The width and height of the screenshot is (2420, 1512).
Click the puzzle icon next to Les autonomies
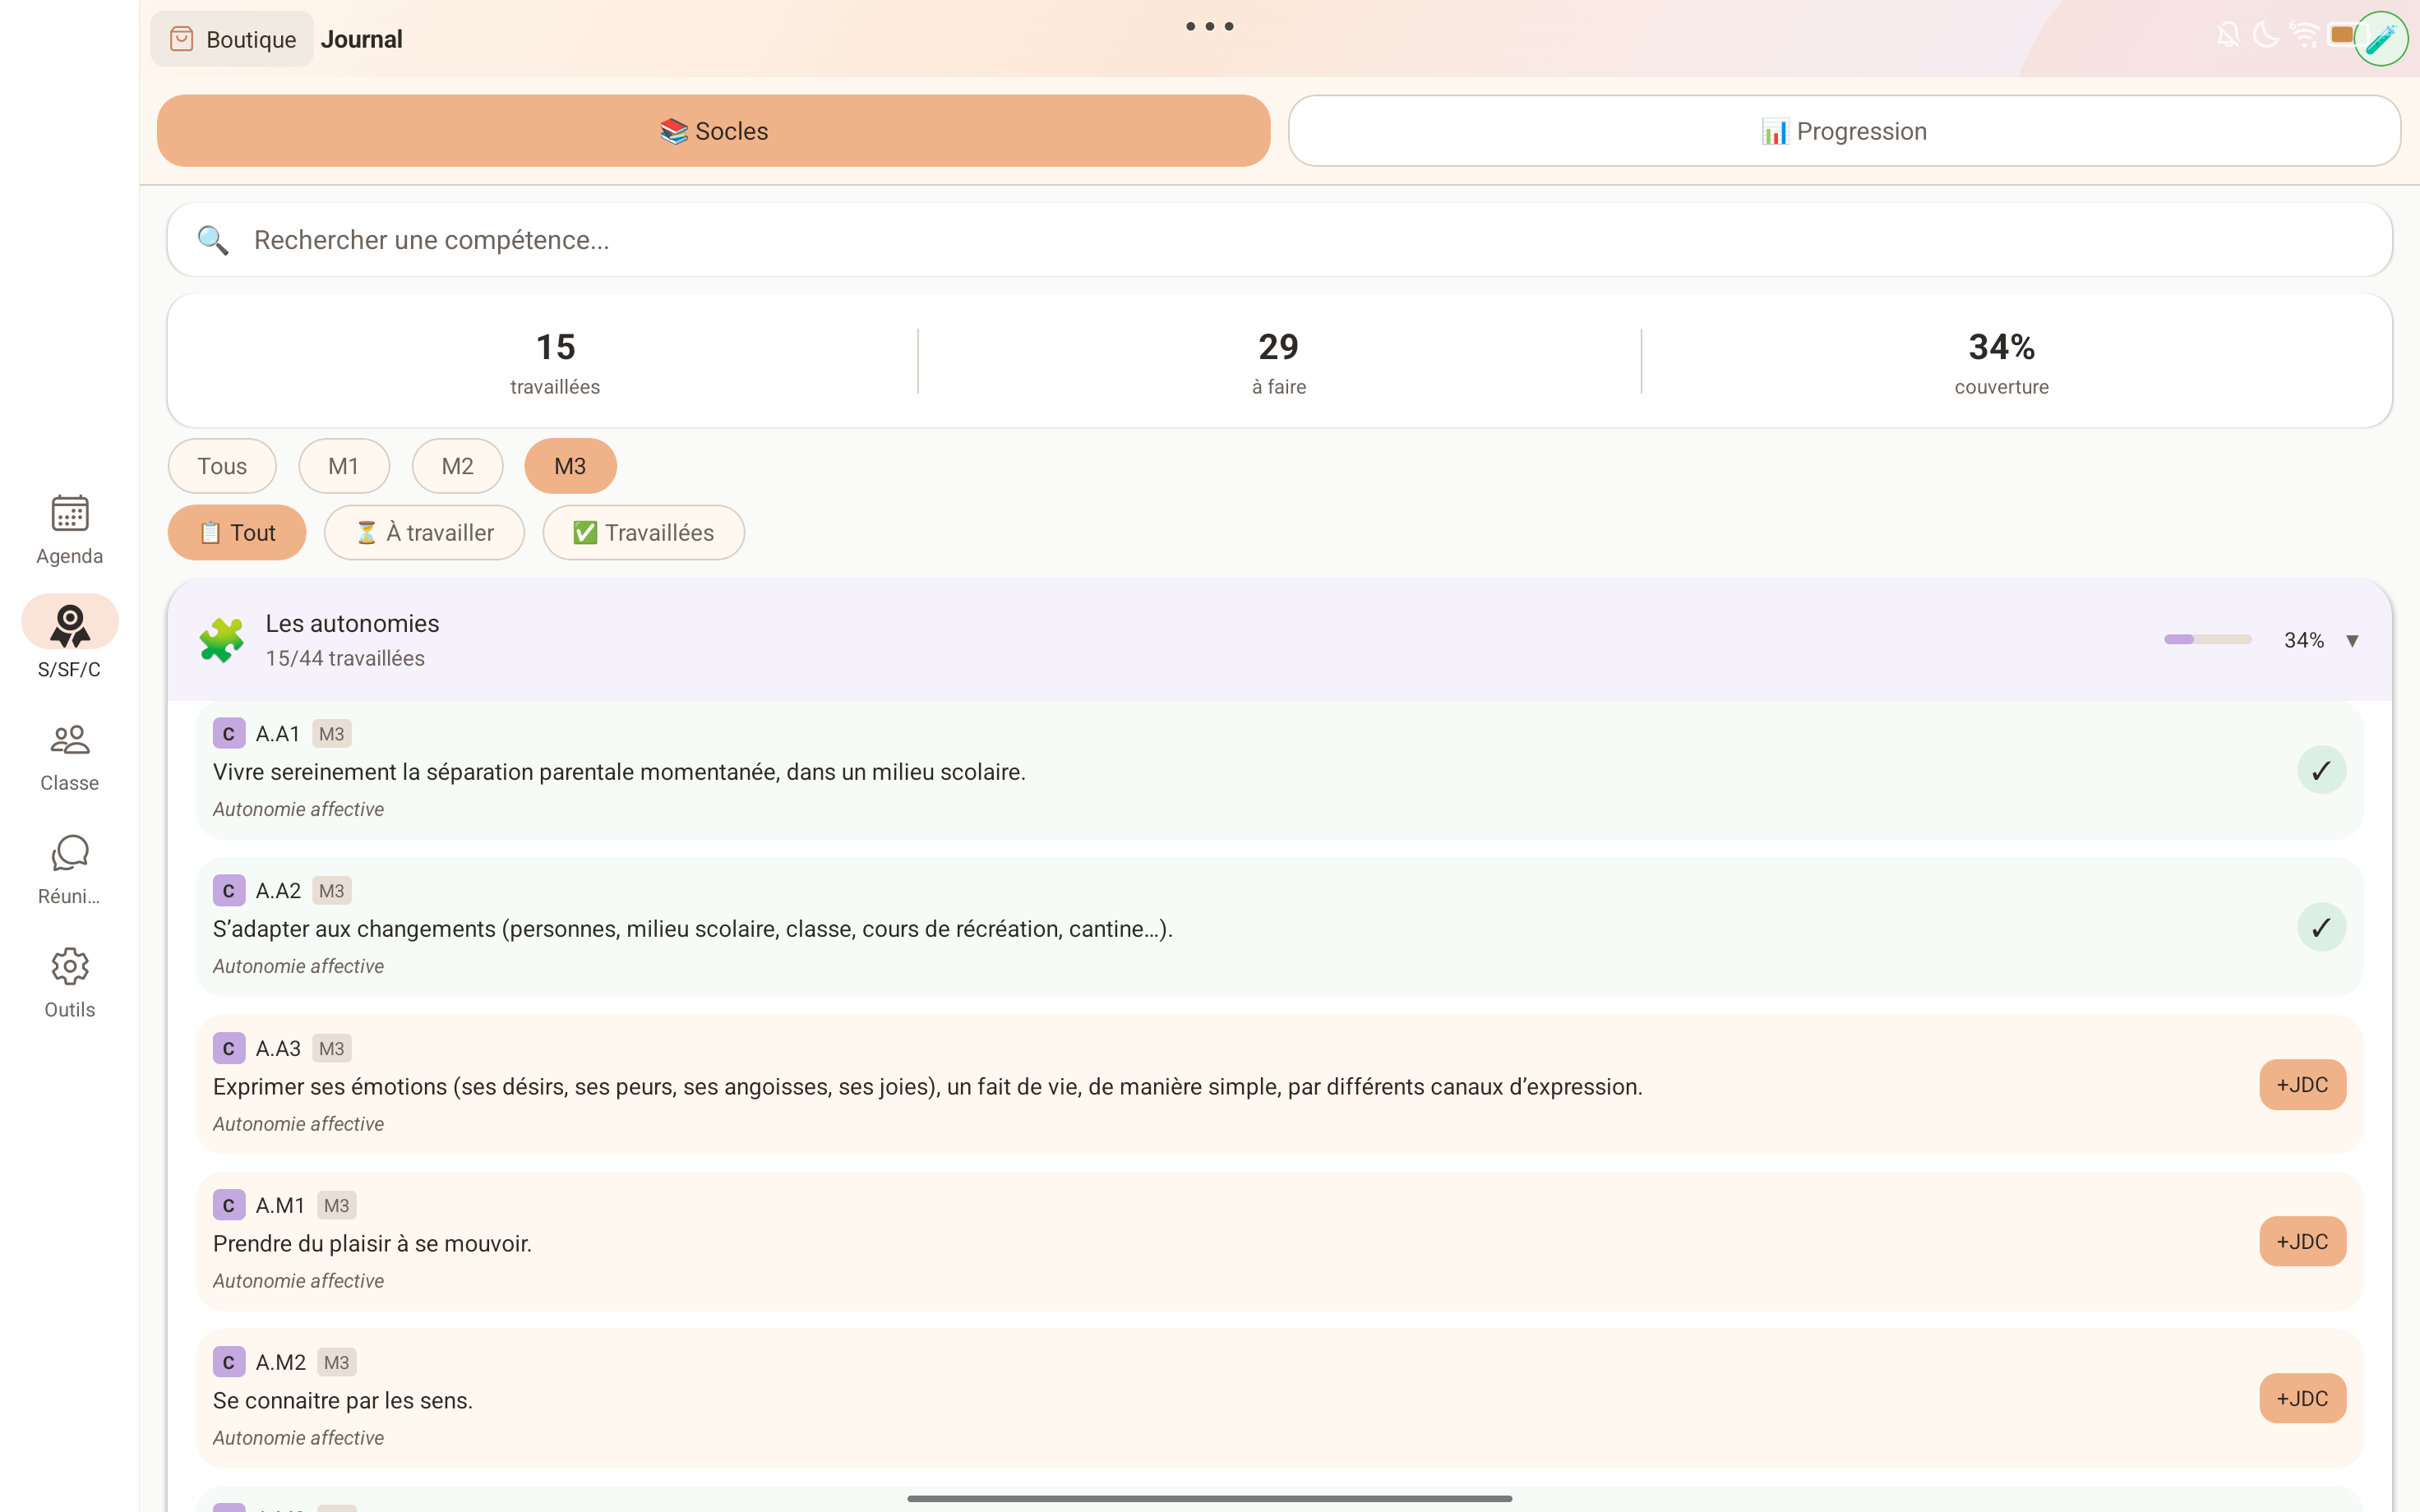click(222, 639)
